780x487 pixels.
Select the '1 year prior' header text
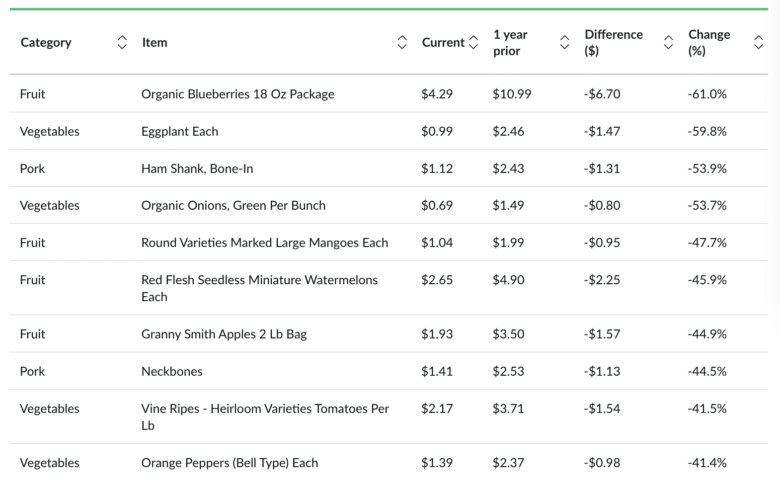(x=510, y=42)
